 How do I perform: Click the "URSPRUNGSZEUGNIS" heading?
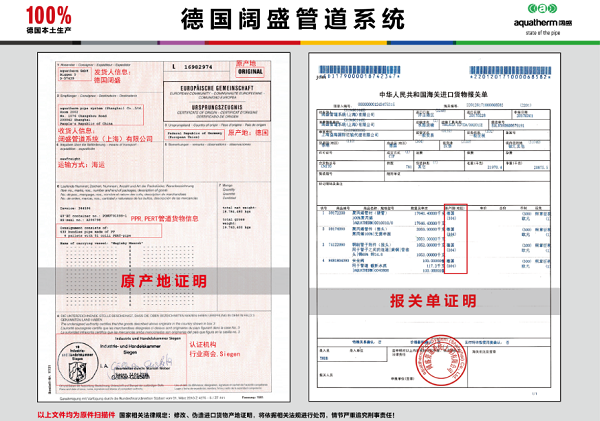[217, 107]
